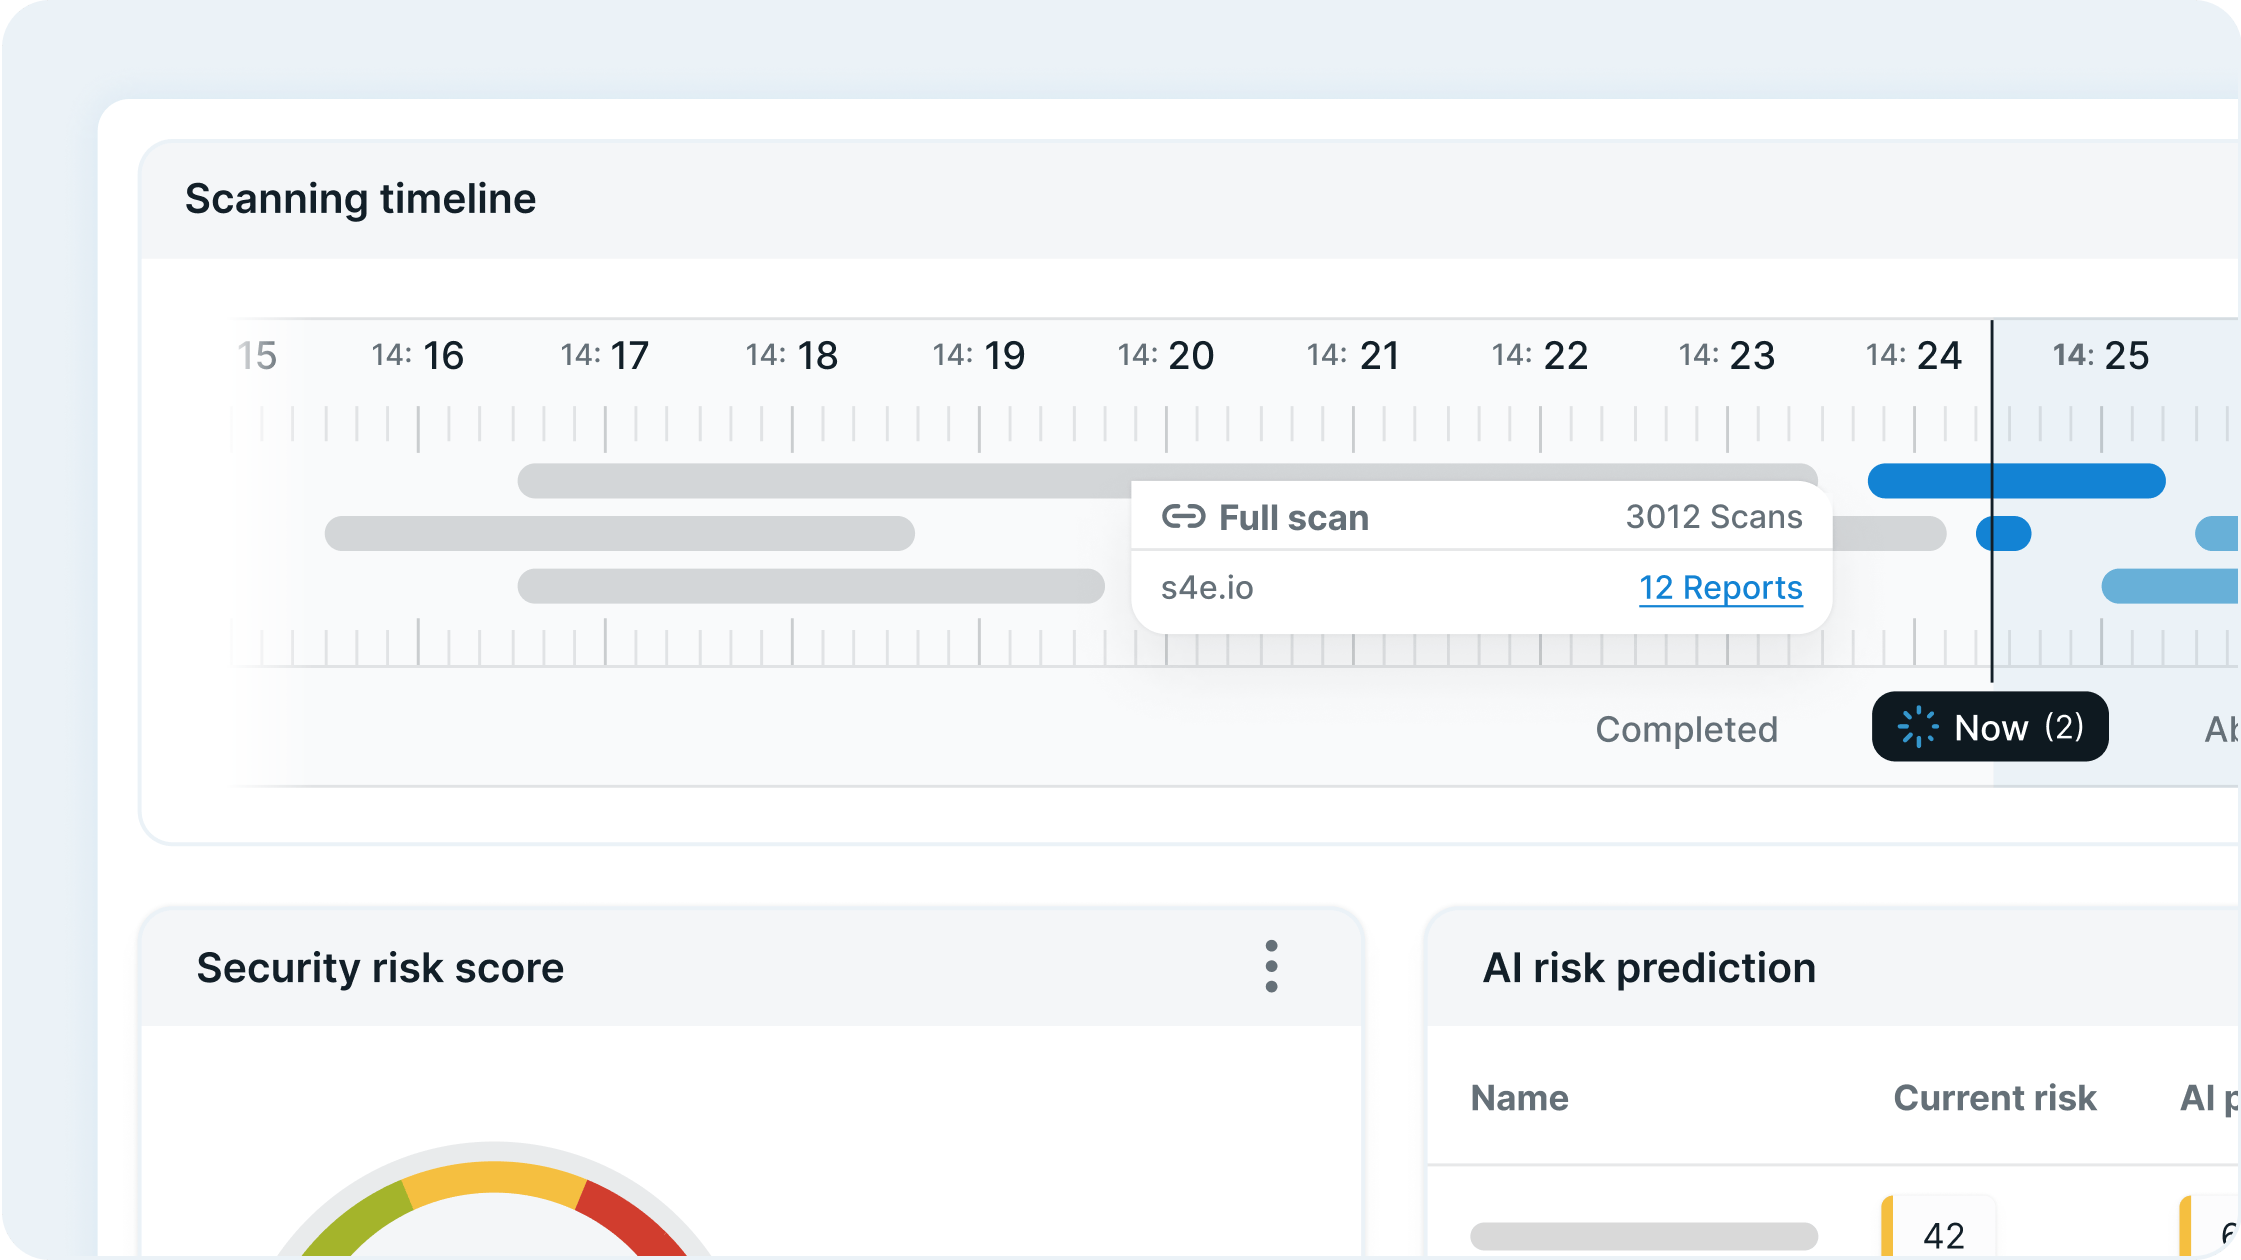Viewport: 2241px width, 1260px height.
Task: Click the Name column header
Action: [x=1519, y=1098]
